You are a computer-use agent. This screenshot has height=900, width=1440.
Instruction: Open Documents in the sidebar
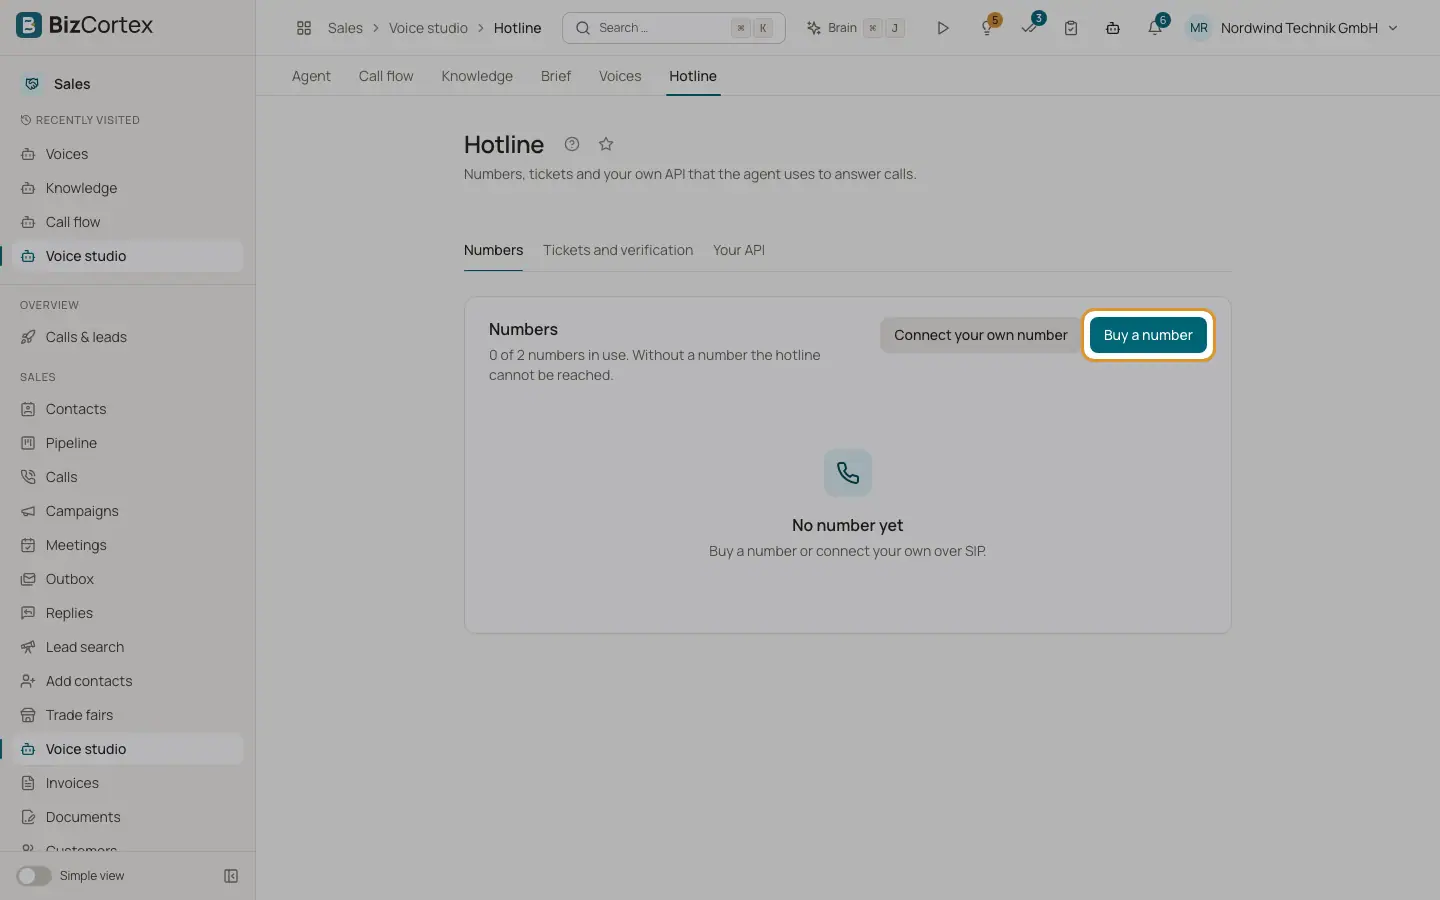pyautogui.click(x=128, y=817)
